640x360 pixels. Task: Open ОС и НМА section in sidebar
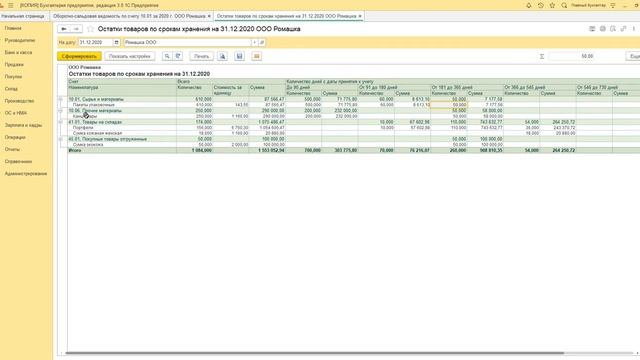tap(16, 113)
